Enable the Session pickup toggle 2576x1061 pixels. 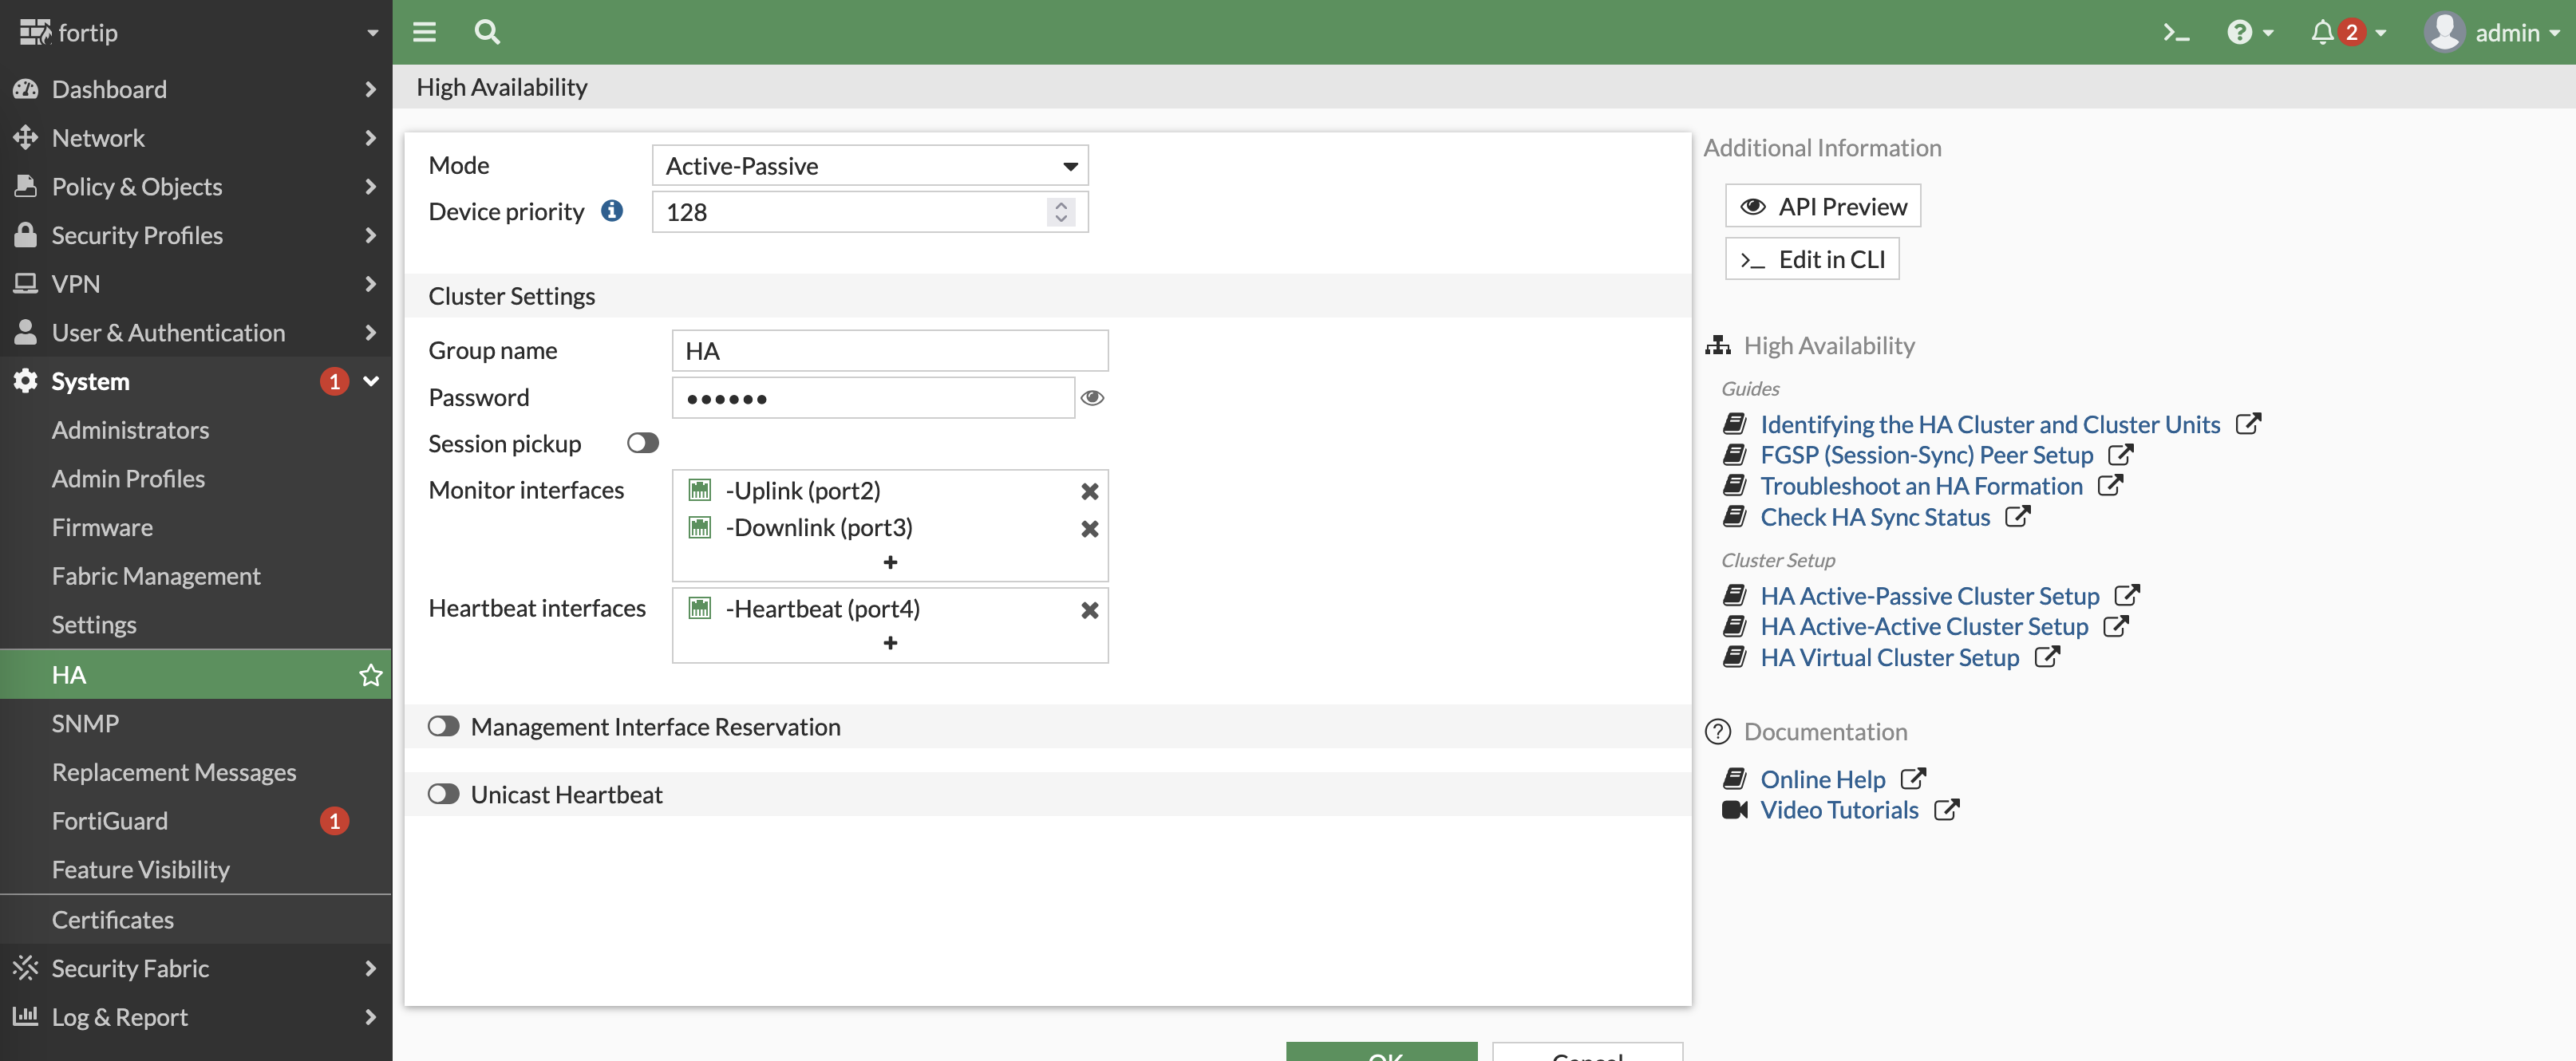tap(642, 443)
